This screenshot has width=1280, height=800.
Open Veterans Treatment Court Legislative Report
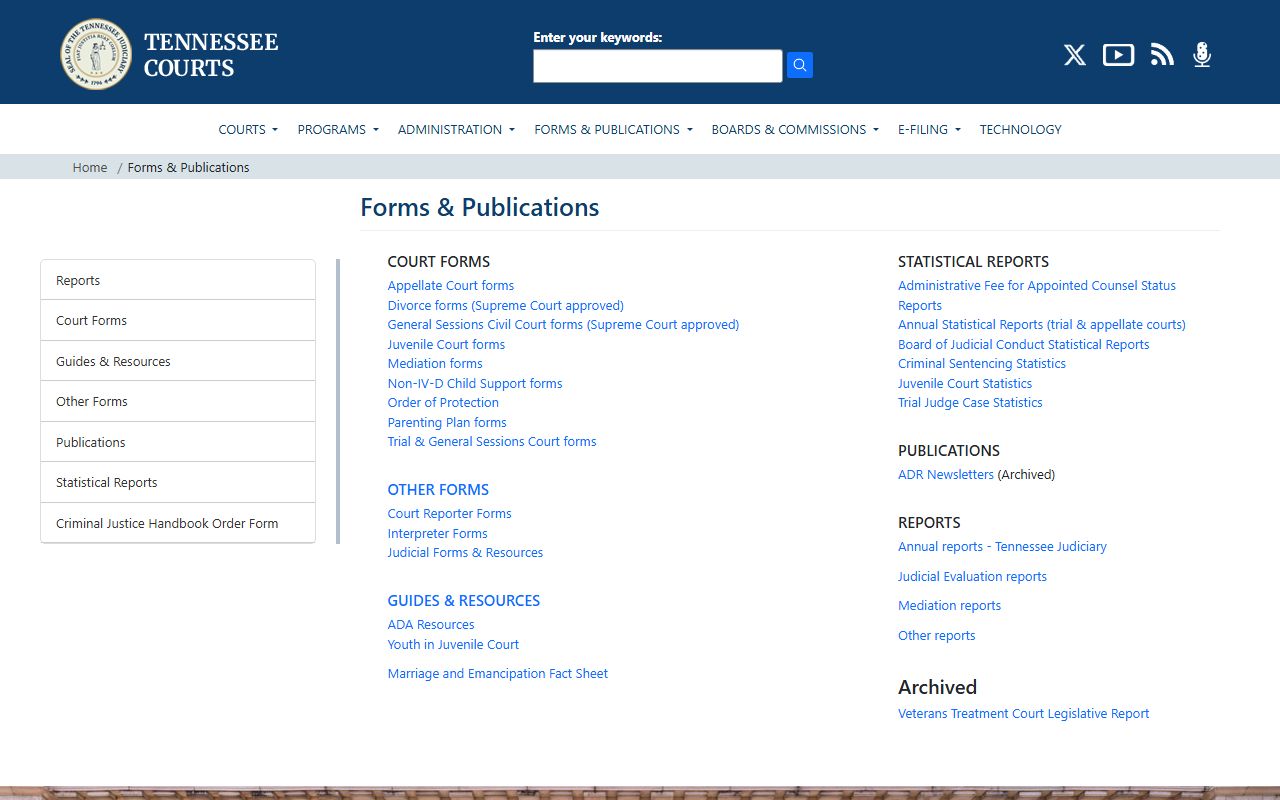1024,713
